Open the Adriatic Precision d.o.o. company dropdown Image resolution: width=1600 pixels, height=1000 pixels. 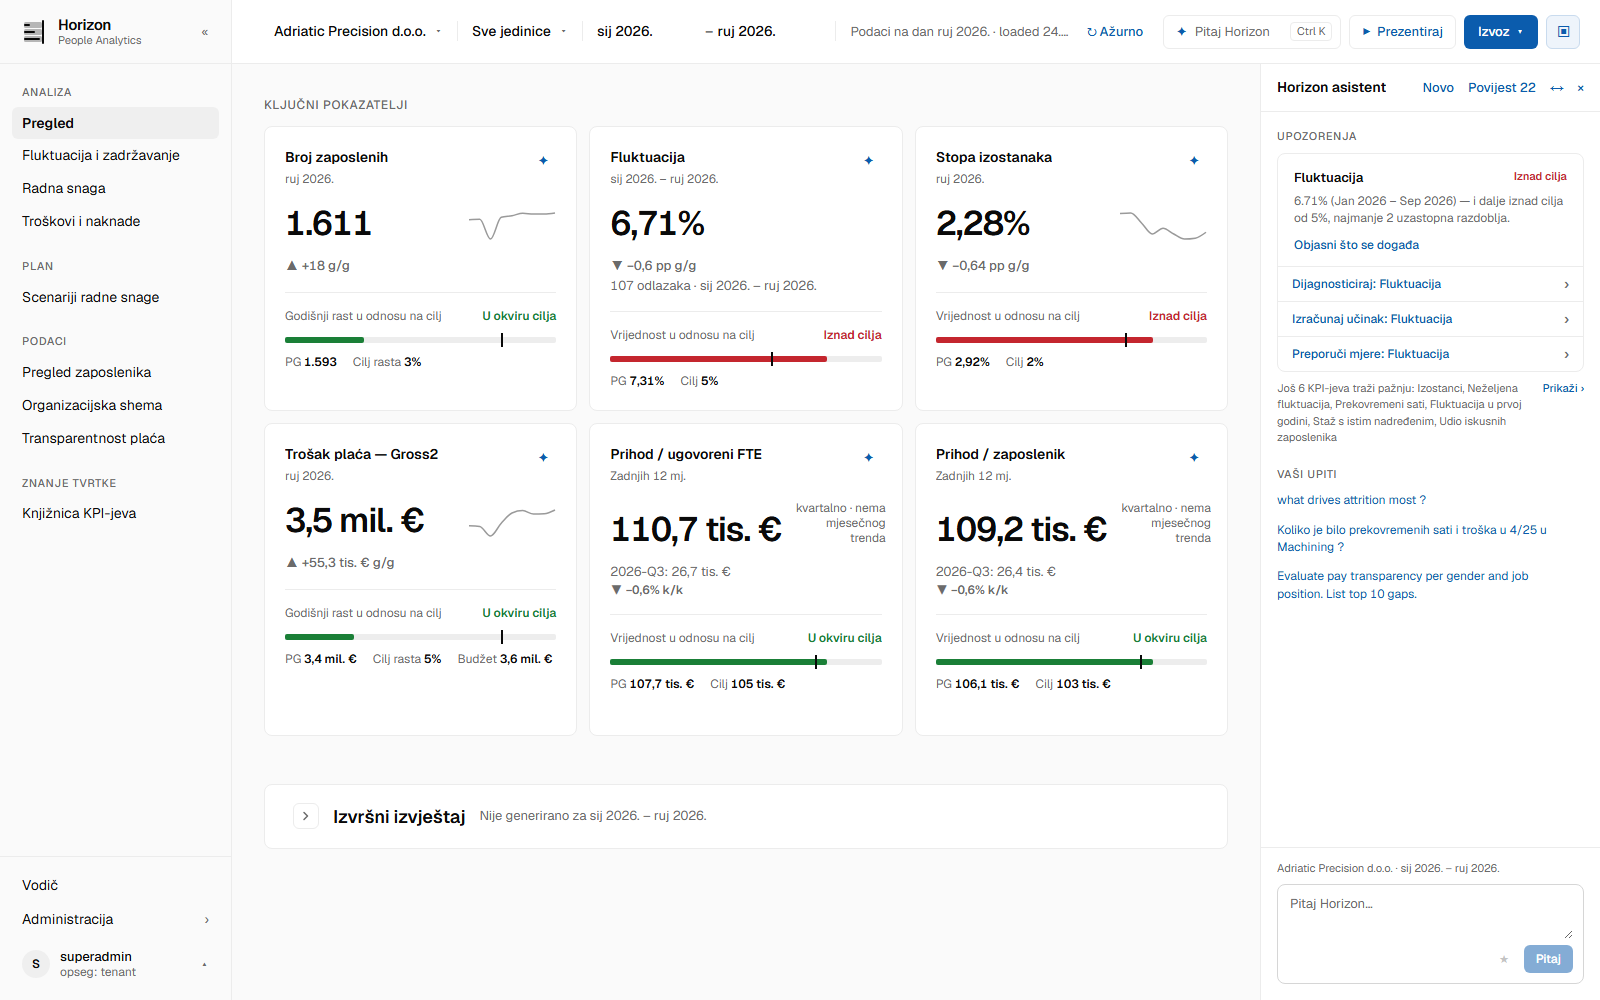(x=357, y=32)
